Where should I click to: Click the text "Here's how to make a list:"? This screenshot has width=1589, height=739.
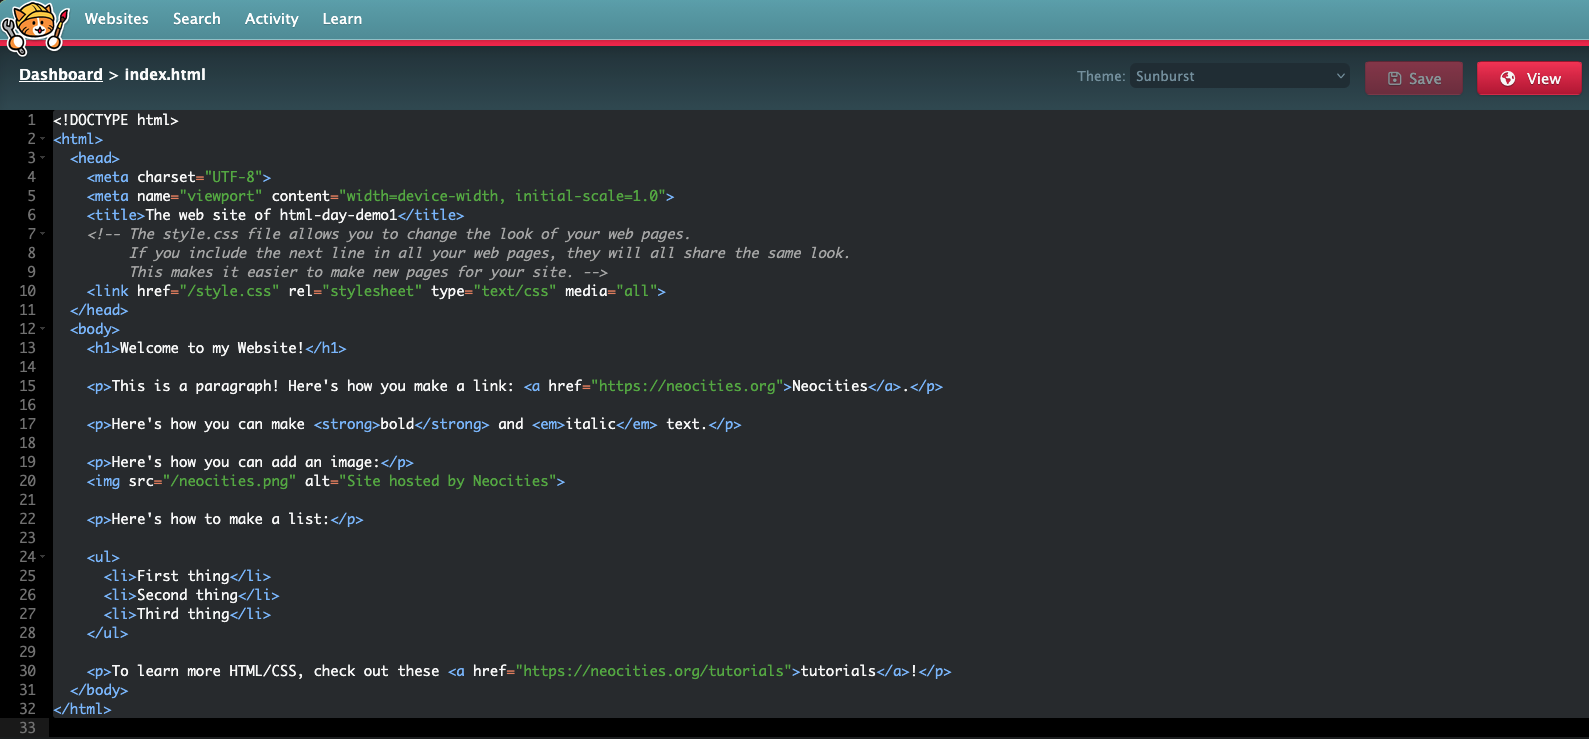221,519
